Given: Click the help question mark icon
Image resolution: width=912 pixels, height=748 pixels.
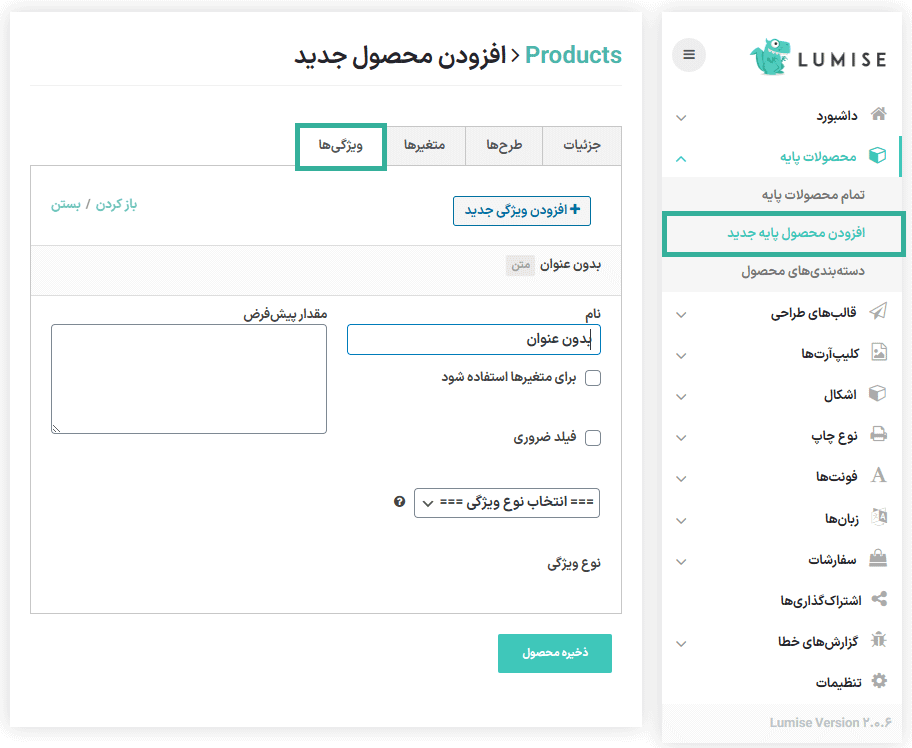Looking at the screenshot, I should (400, 503).
